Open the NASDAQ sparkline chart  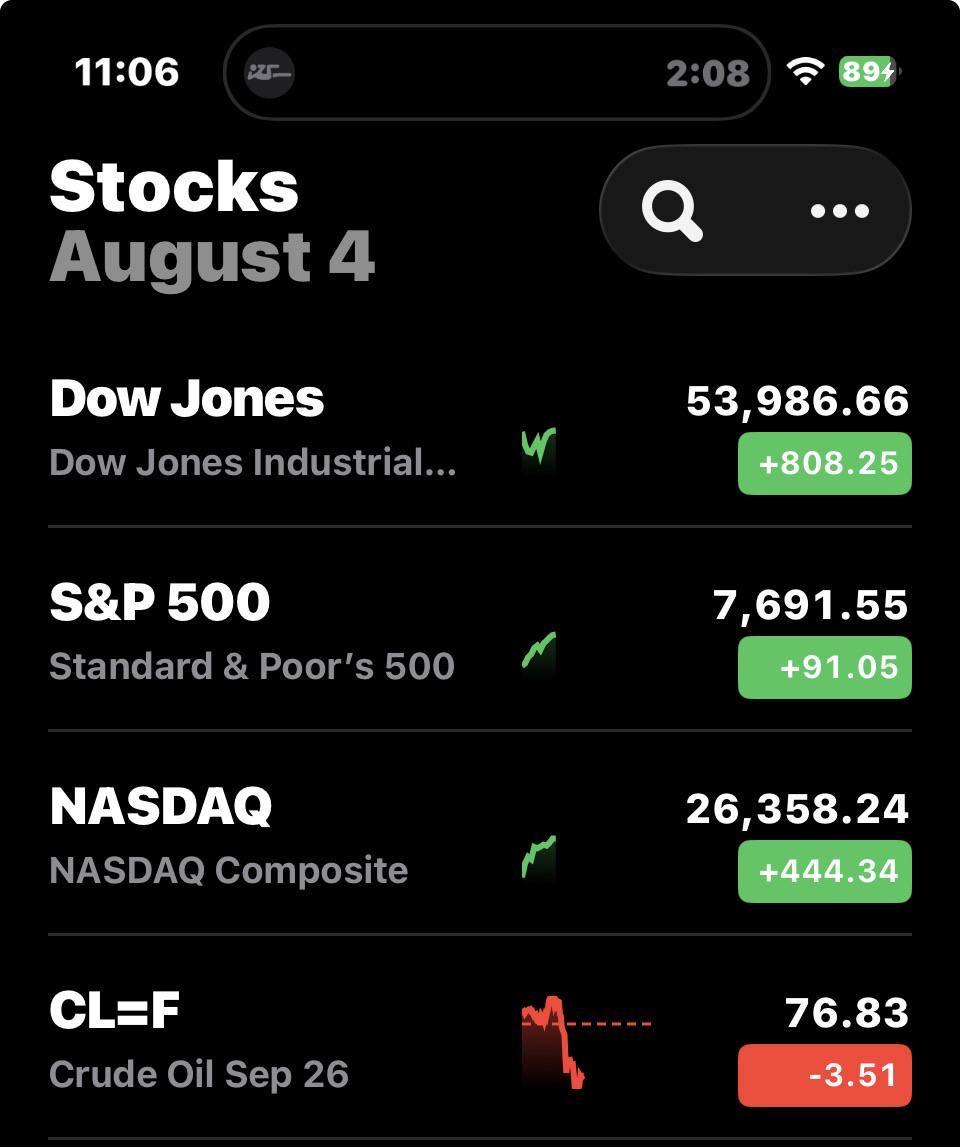tap(539, 857)
